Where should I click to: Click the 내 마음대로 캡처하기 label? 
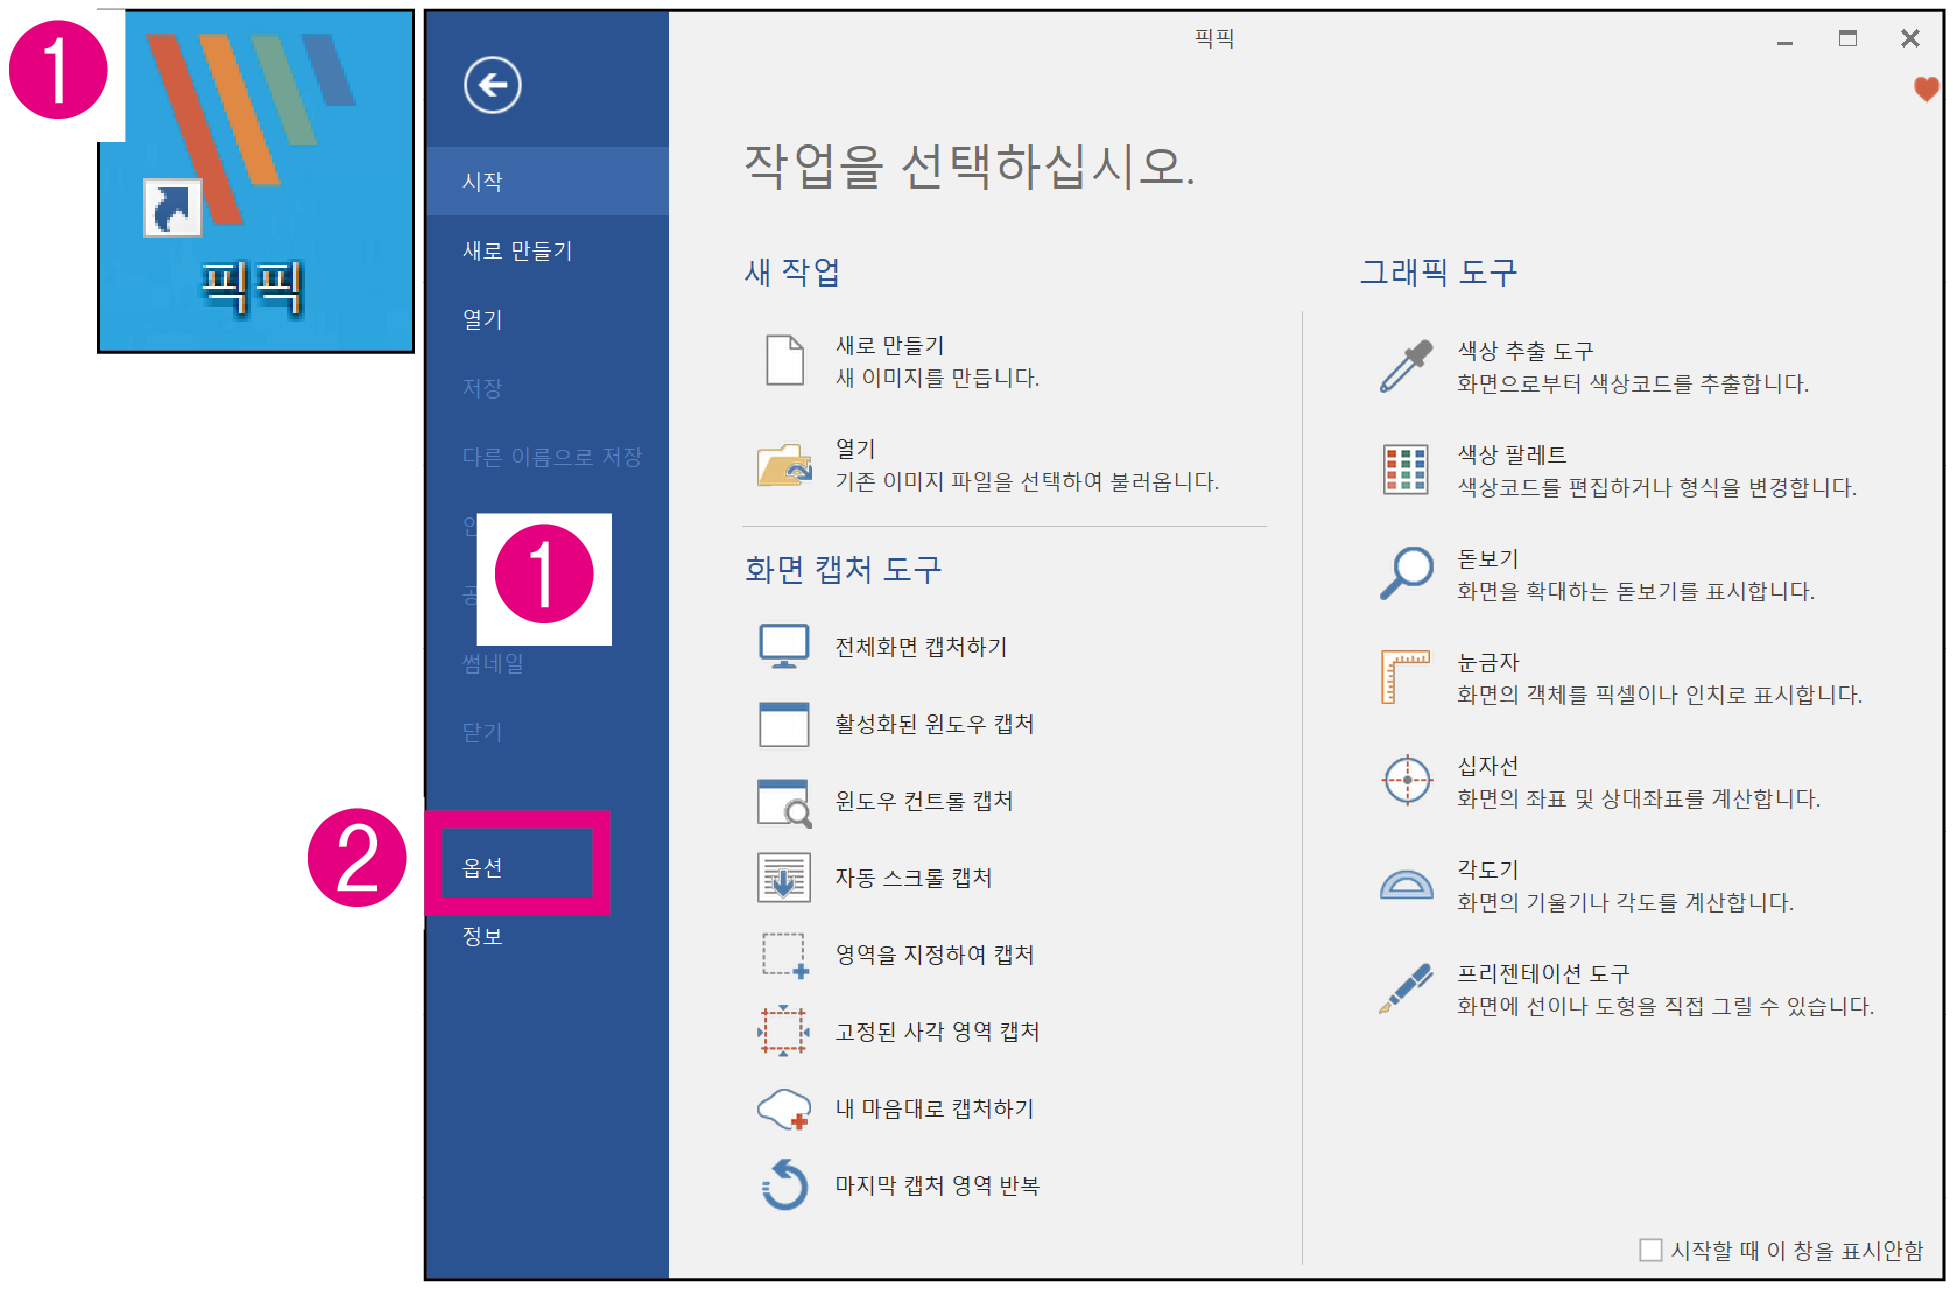934,1109
